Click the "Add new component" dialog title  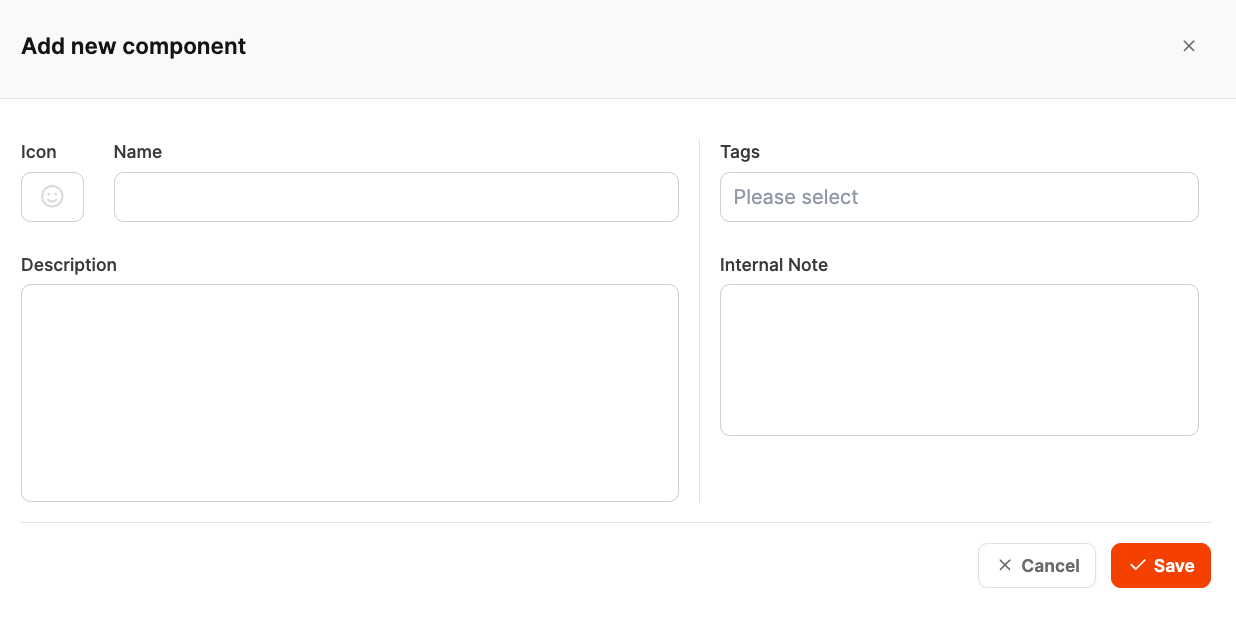point(133,46)
